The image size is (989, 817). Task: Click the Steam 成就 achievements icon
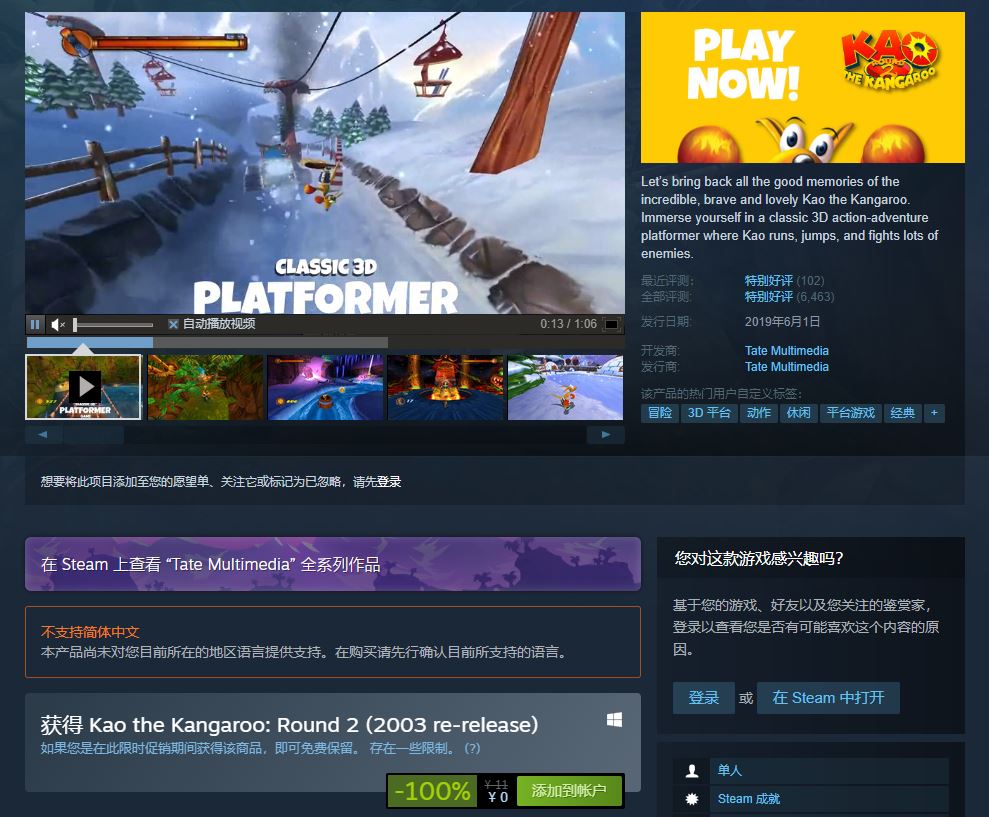coord(692,798)
